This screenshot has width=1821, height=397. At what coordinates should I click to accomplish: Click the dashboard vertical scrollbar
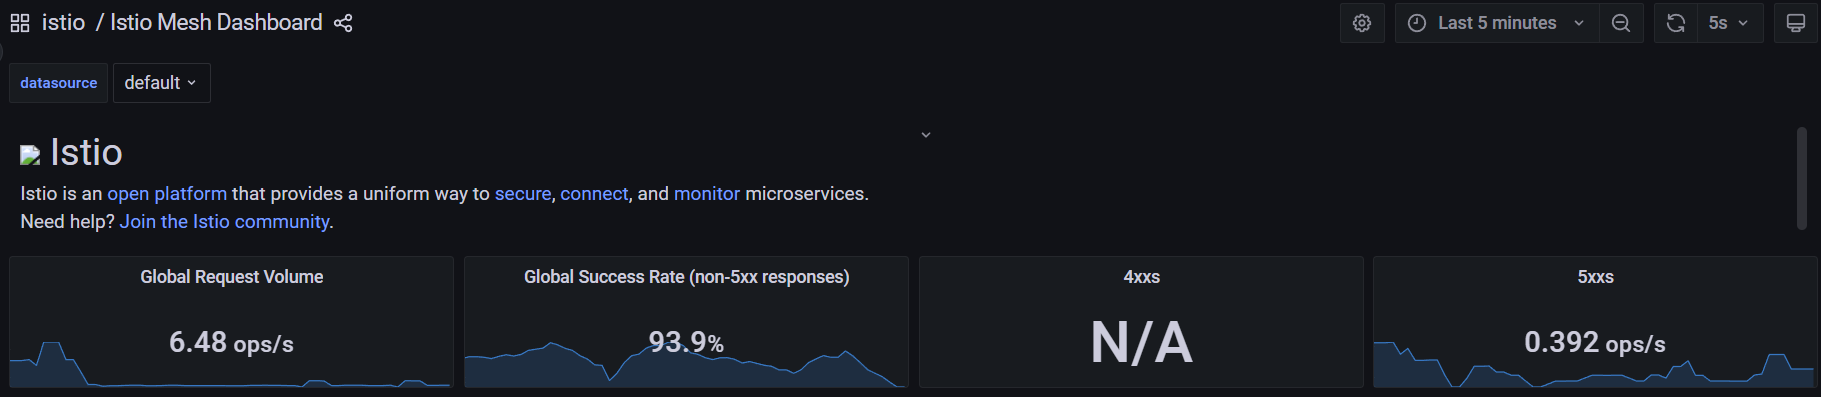coord(1802,178)
